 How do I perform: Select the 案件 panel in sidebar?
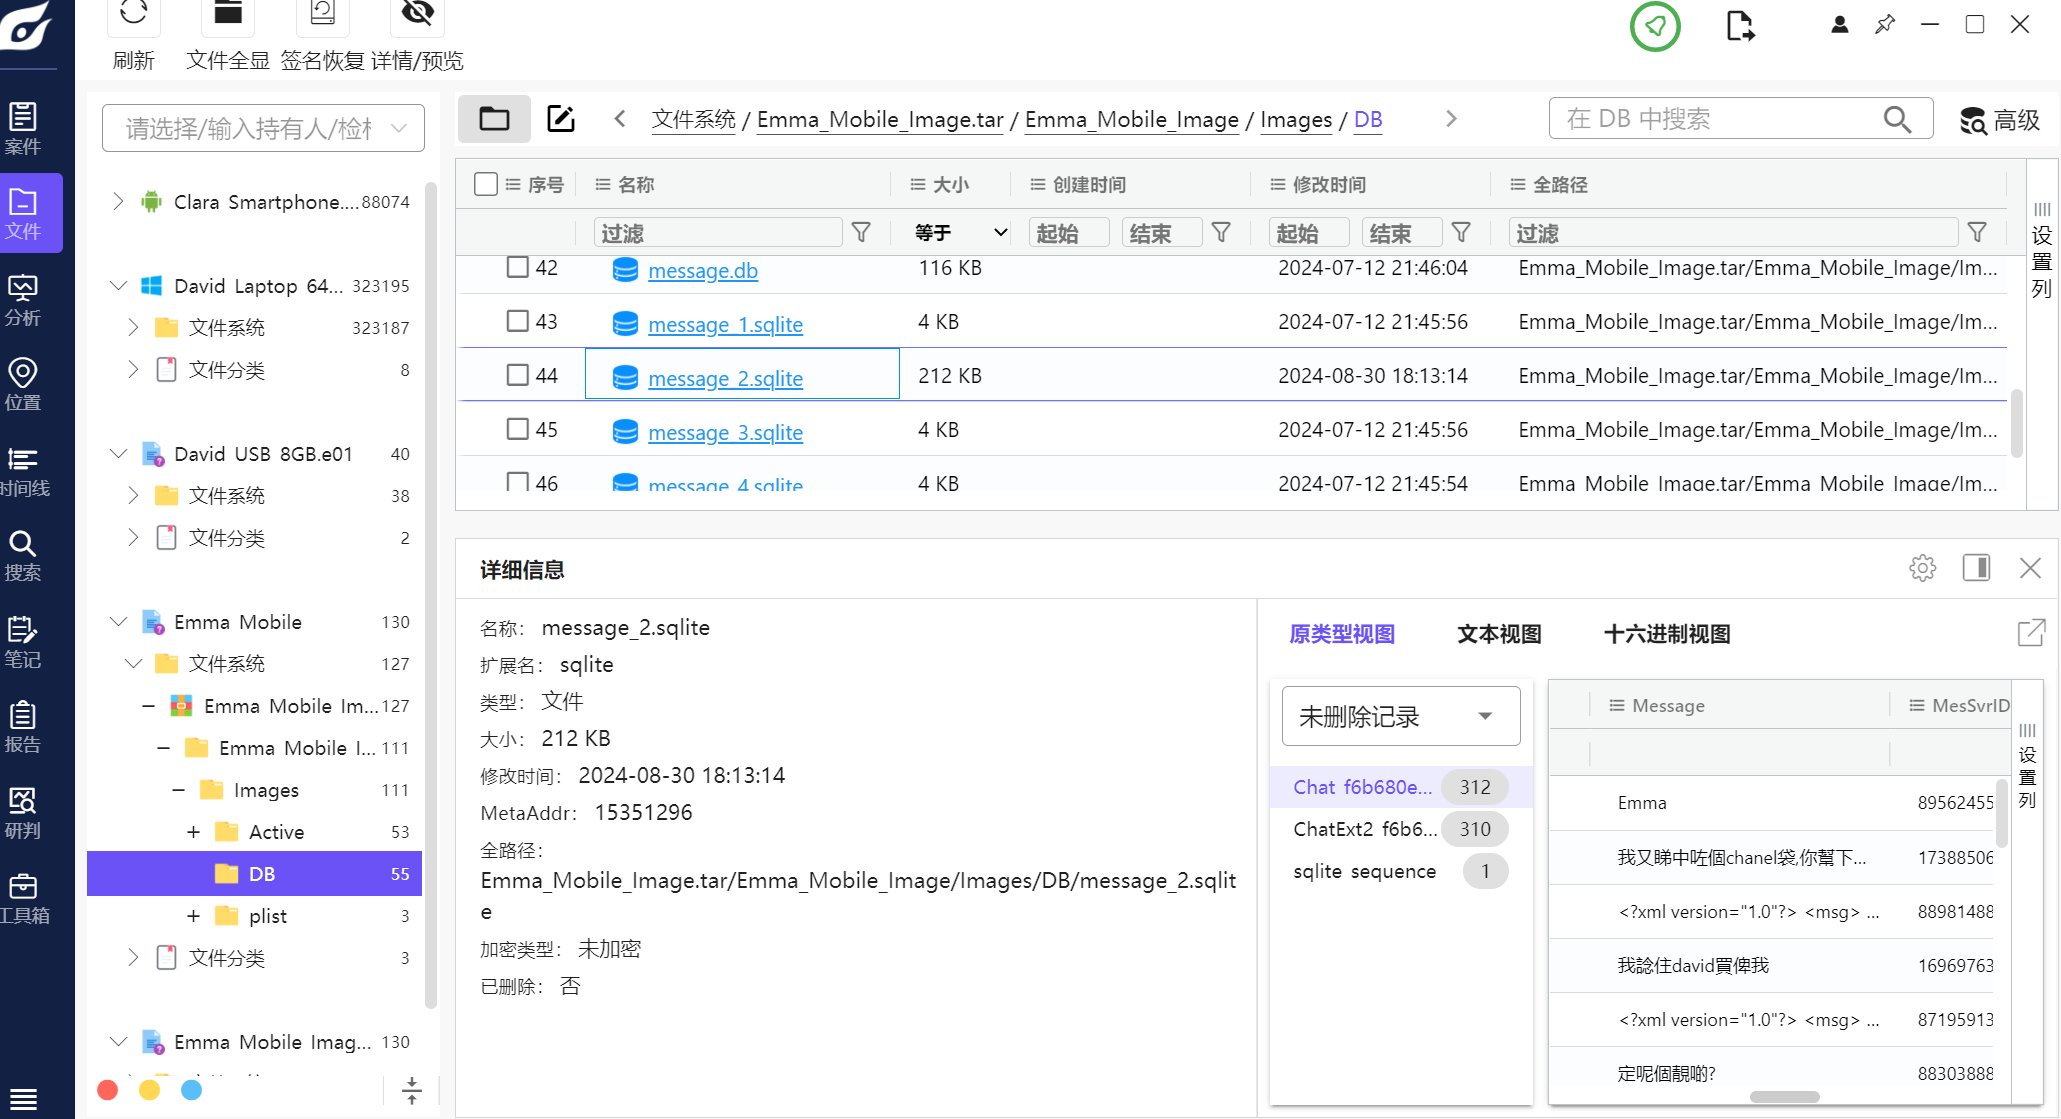(23, 128)
